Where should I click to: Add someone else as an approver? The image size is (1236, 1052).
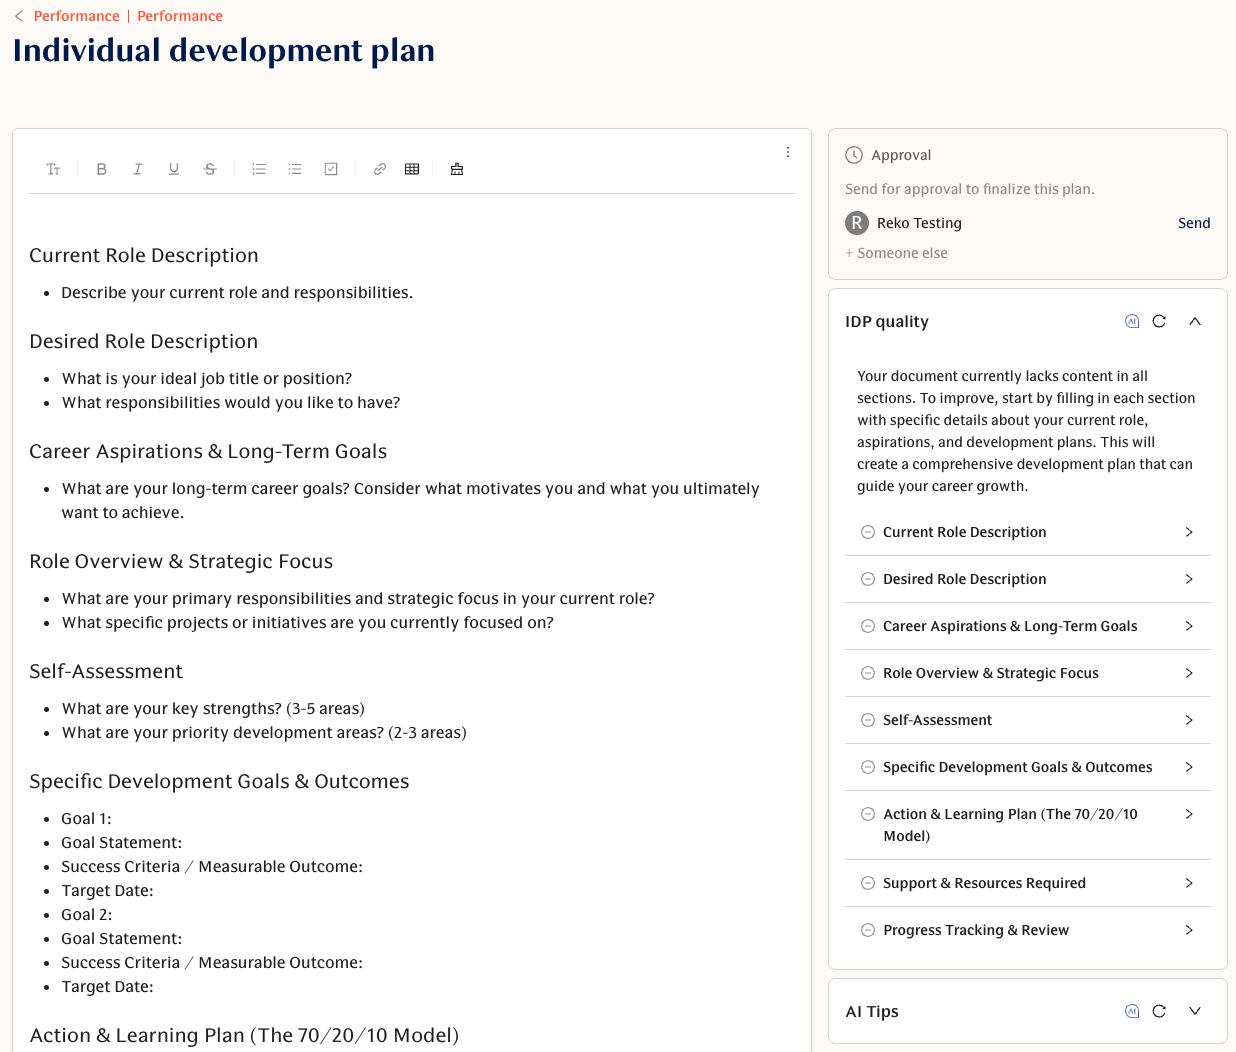(x=896, y=252)
